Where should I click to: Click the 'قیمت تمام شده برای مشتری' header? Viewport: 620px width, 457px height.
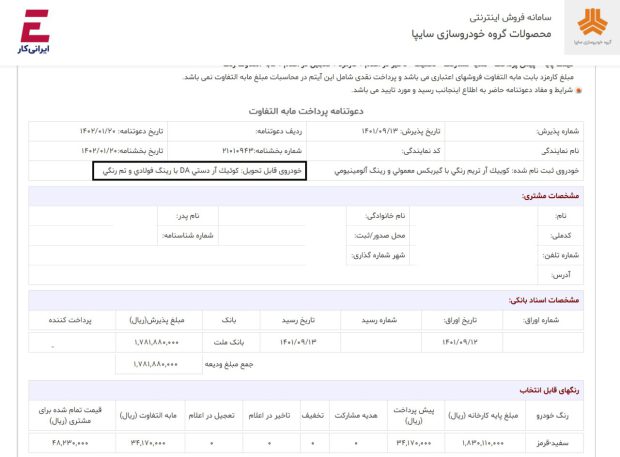tap(70, 415)
